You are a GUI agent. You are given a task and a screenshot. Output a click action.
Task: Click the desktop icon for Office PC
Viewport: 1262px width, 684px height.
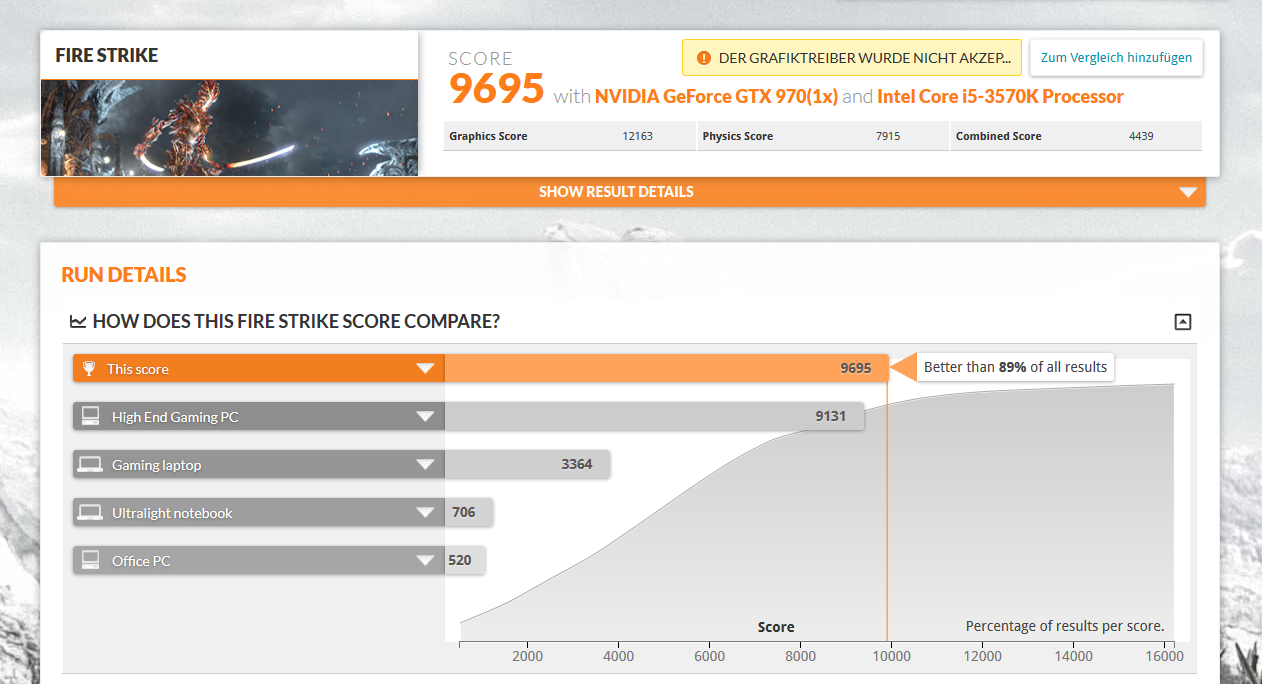pos(90,561)
